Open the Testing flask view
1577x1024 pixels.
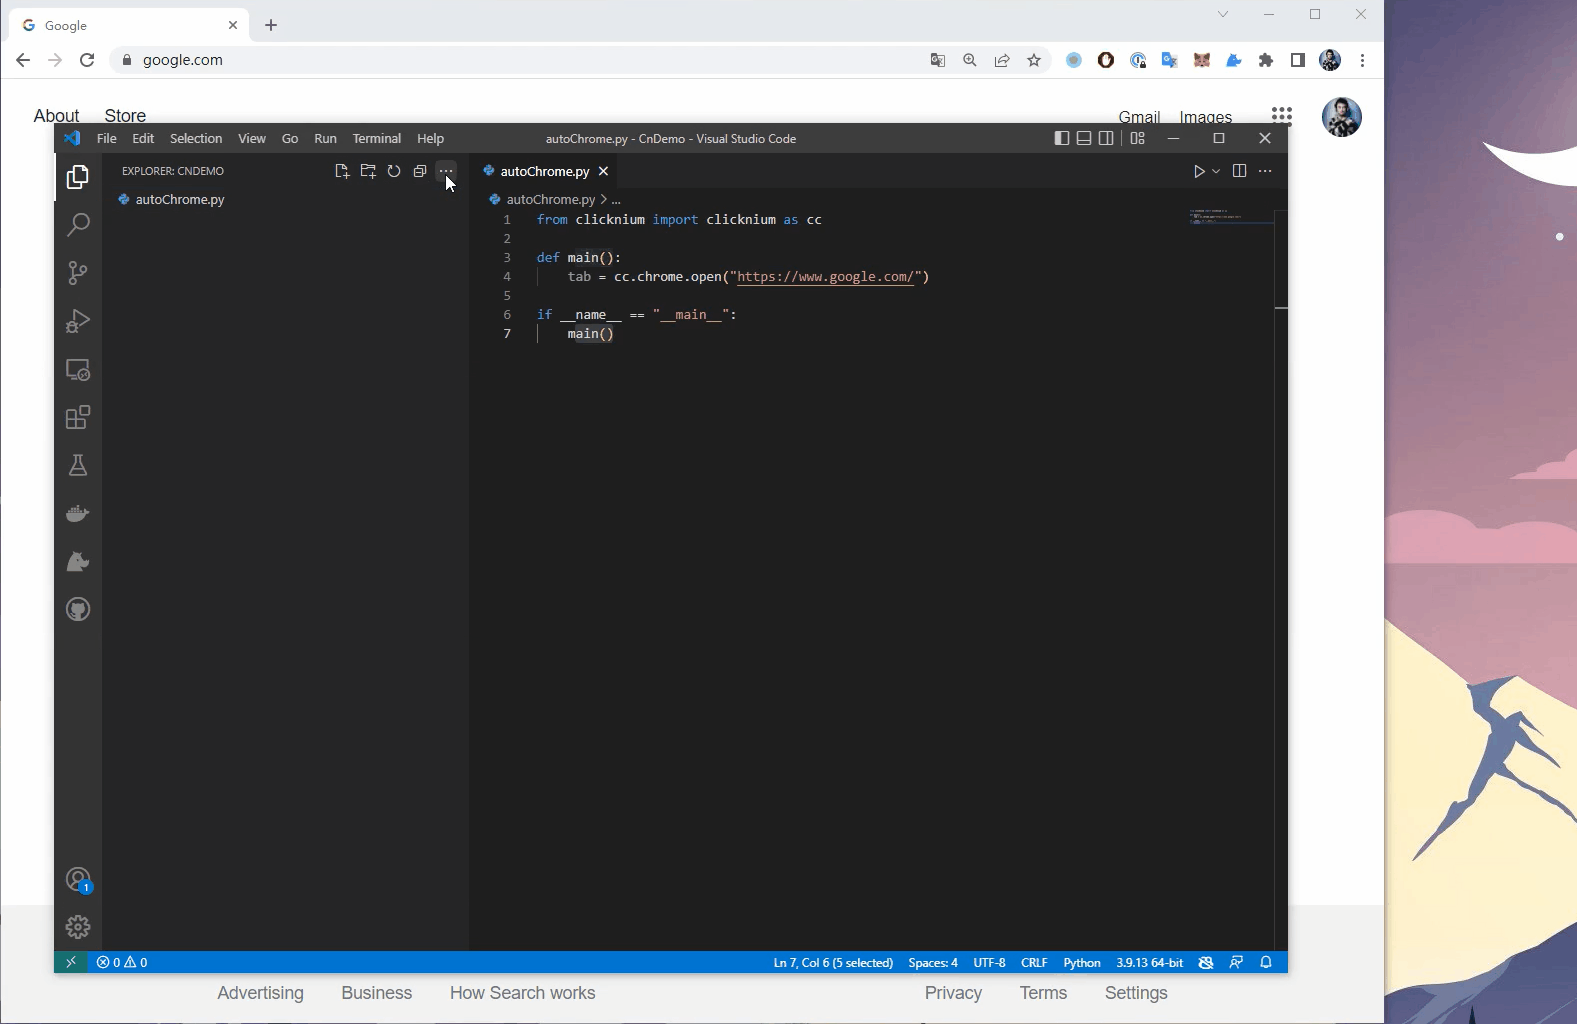click(x=78, y=465)
